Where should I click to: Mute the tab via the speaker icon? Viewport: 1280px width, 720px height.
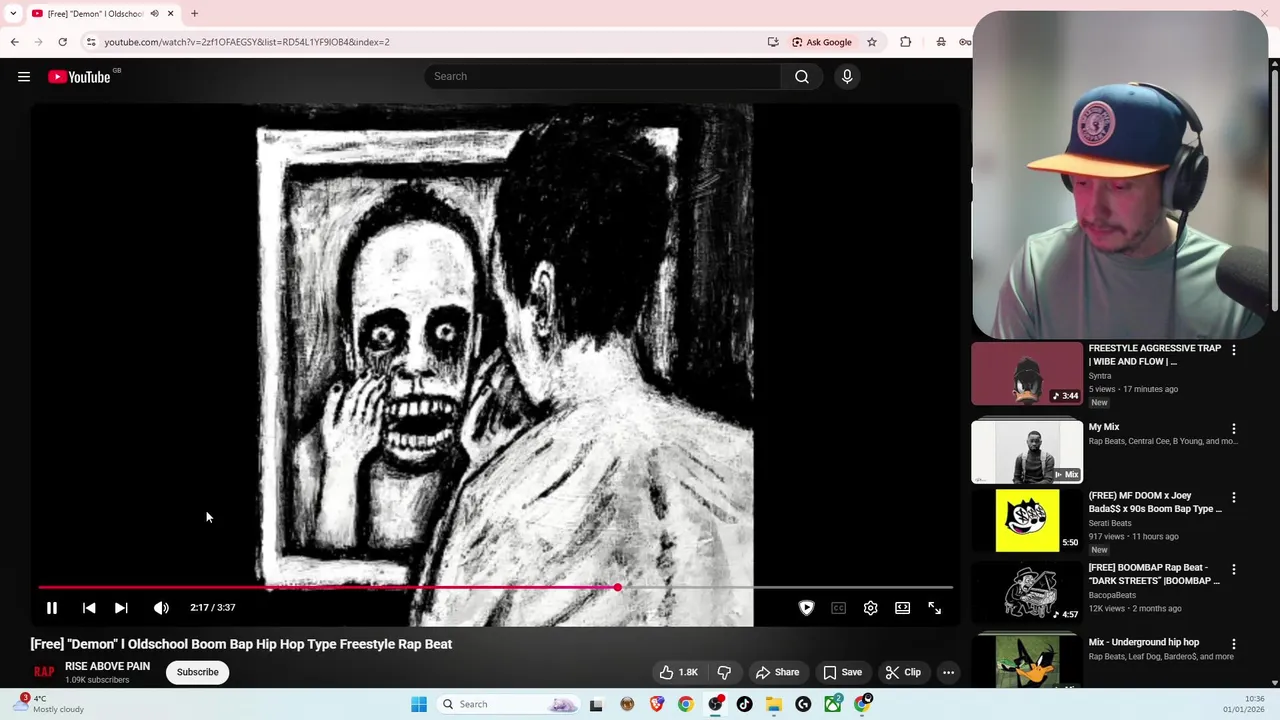click(154, 13)
